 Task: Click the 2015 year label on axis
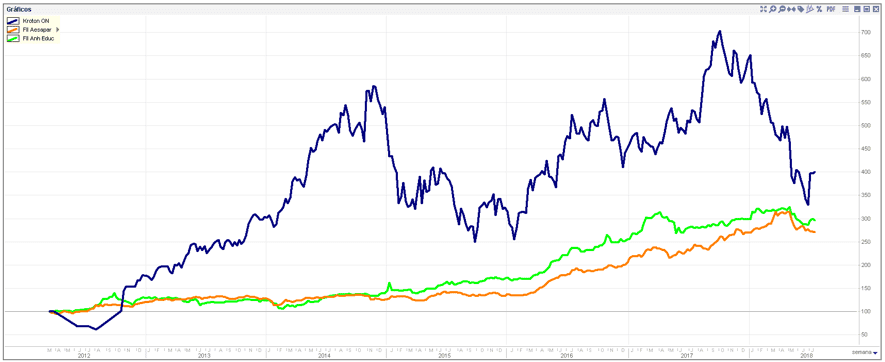[445, 356]
